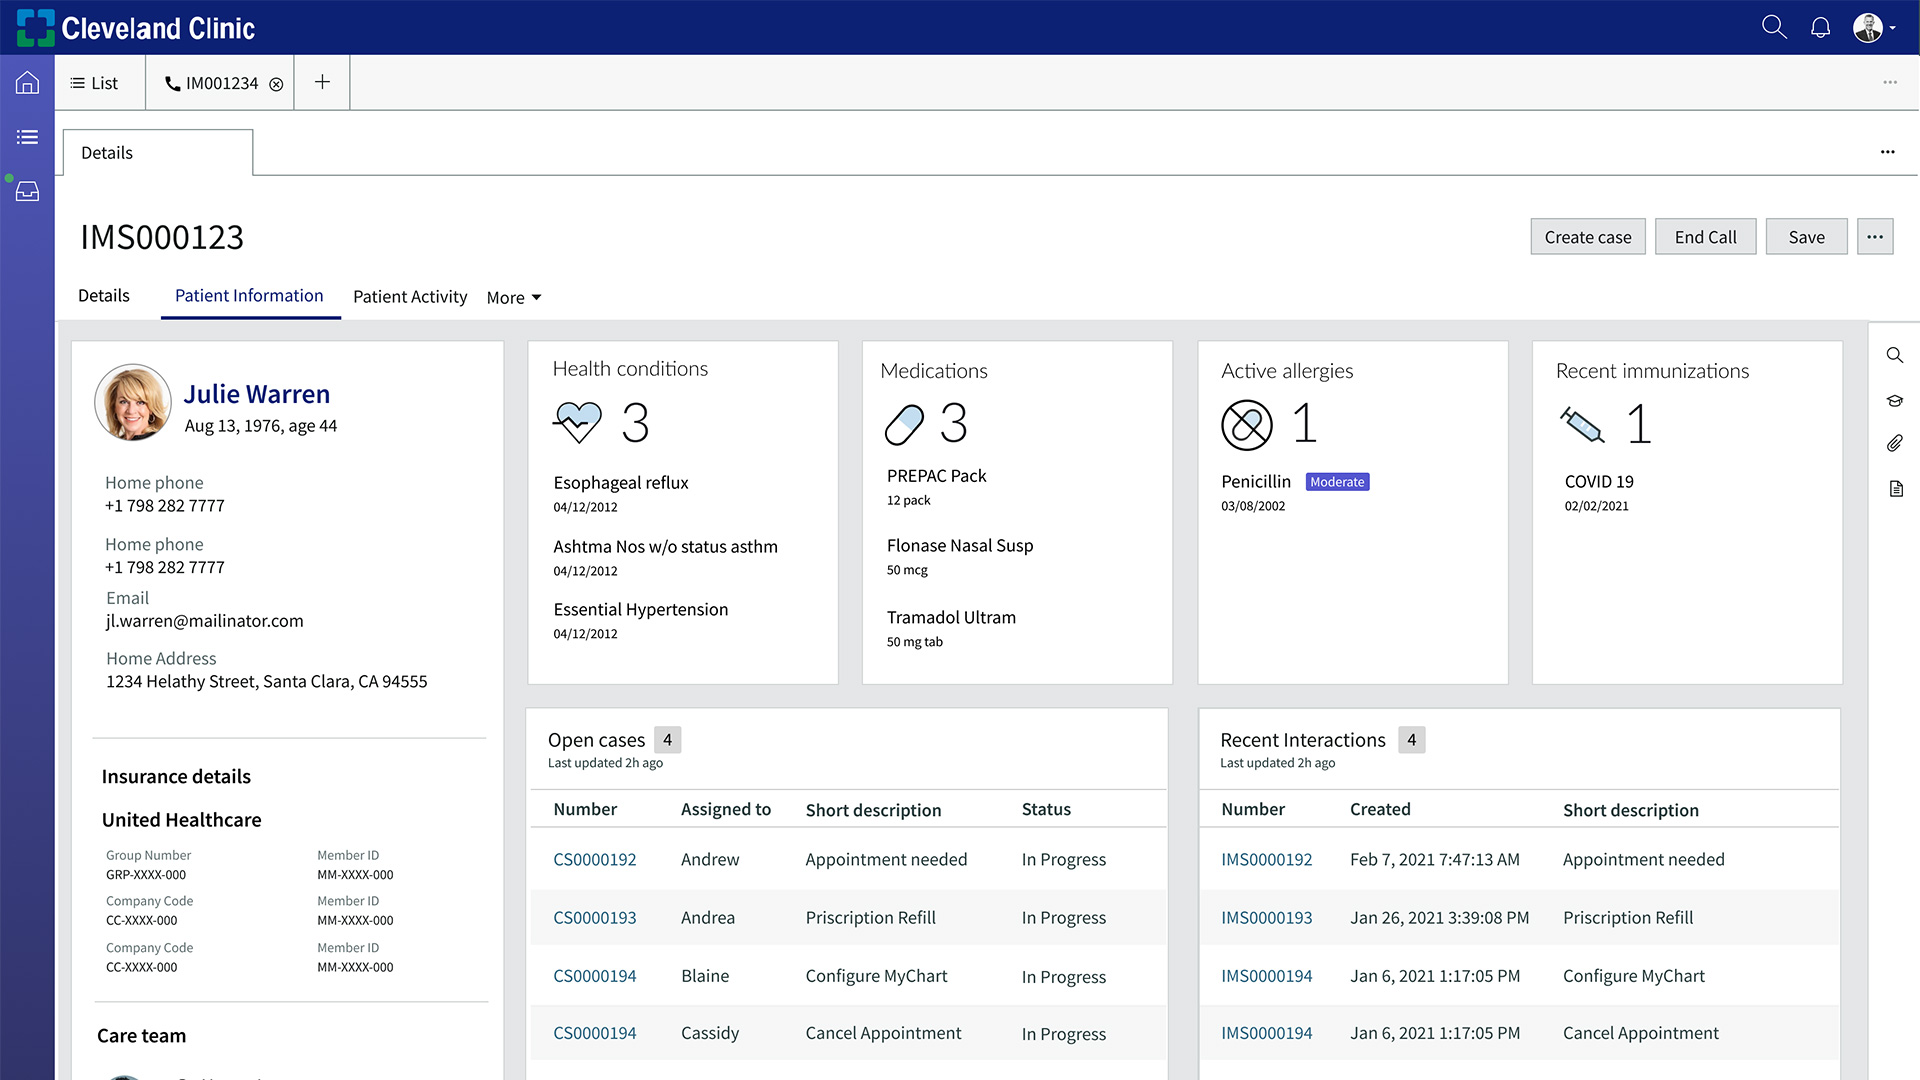Screen dimensions: 1920x1080
Task: Open the graduation cap knowledge icon
Action: [x=1895, y=400]
